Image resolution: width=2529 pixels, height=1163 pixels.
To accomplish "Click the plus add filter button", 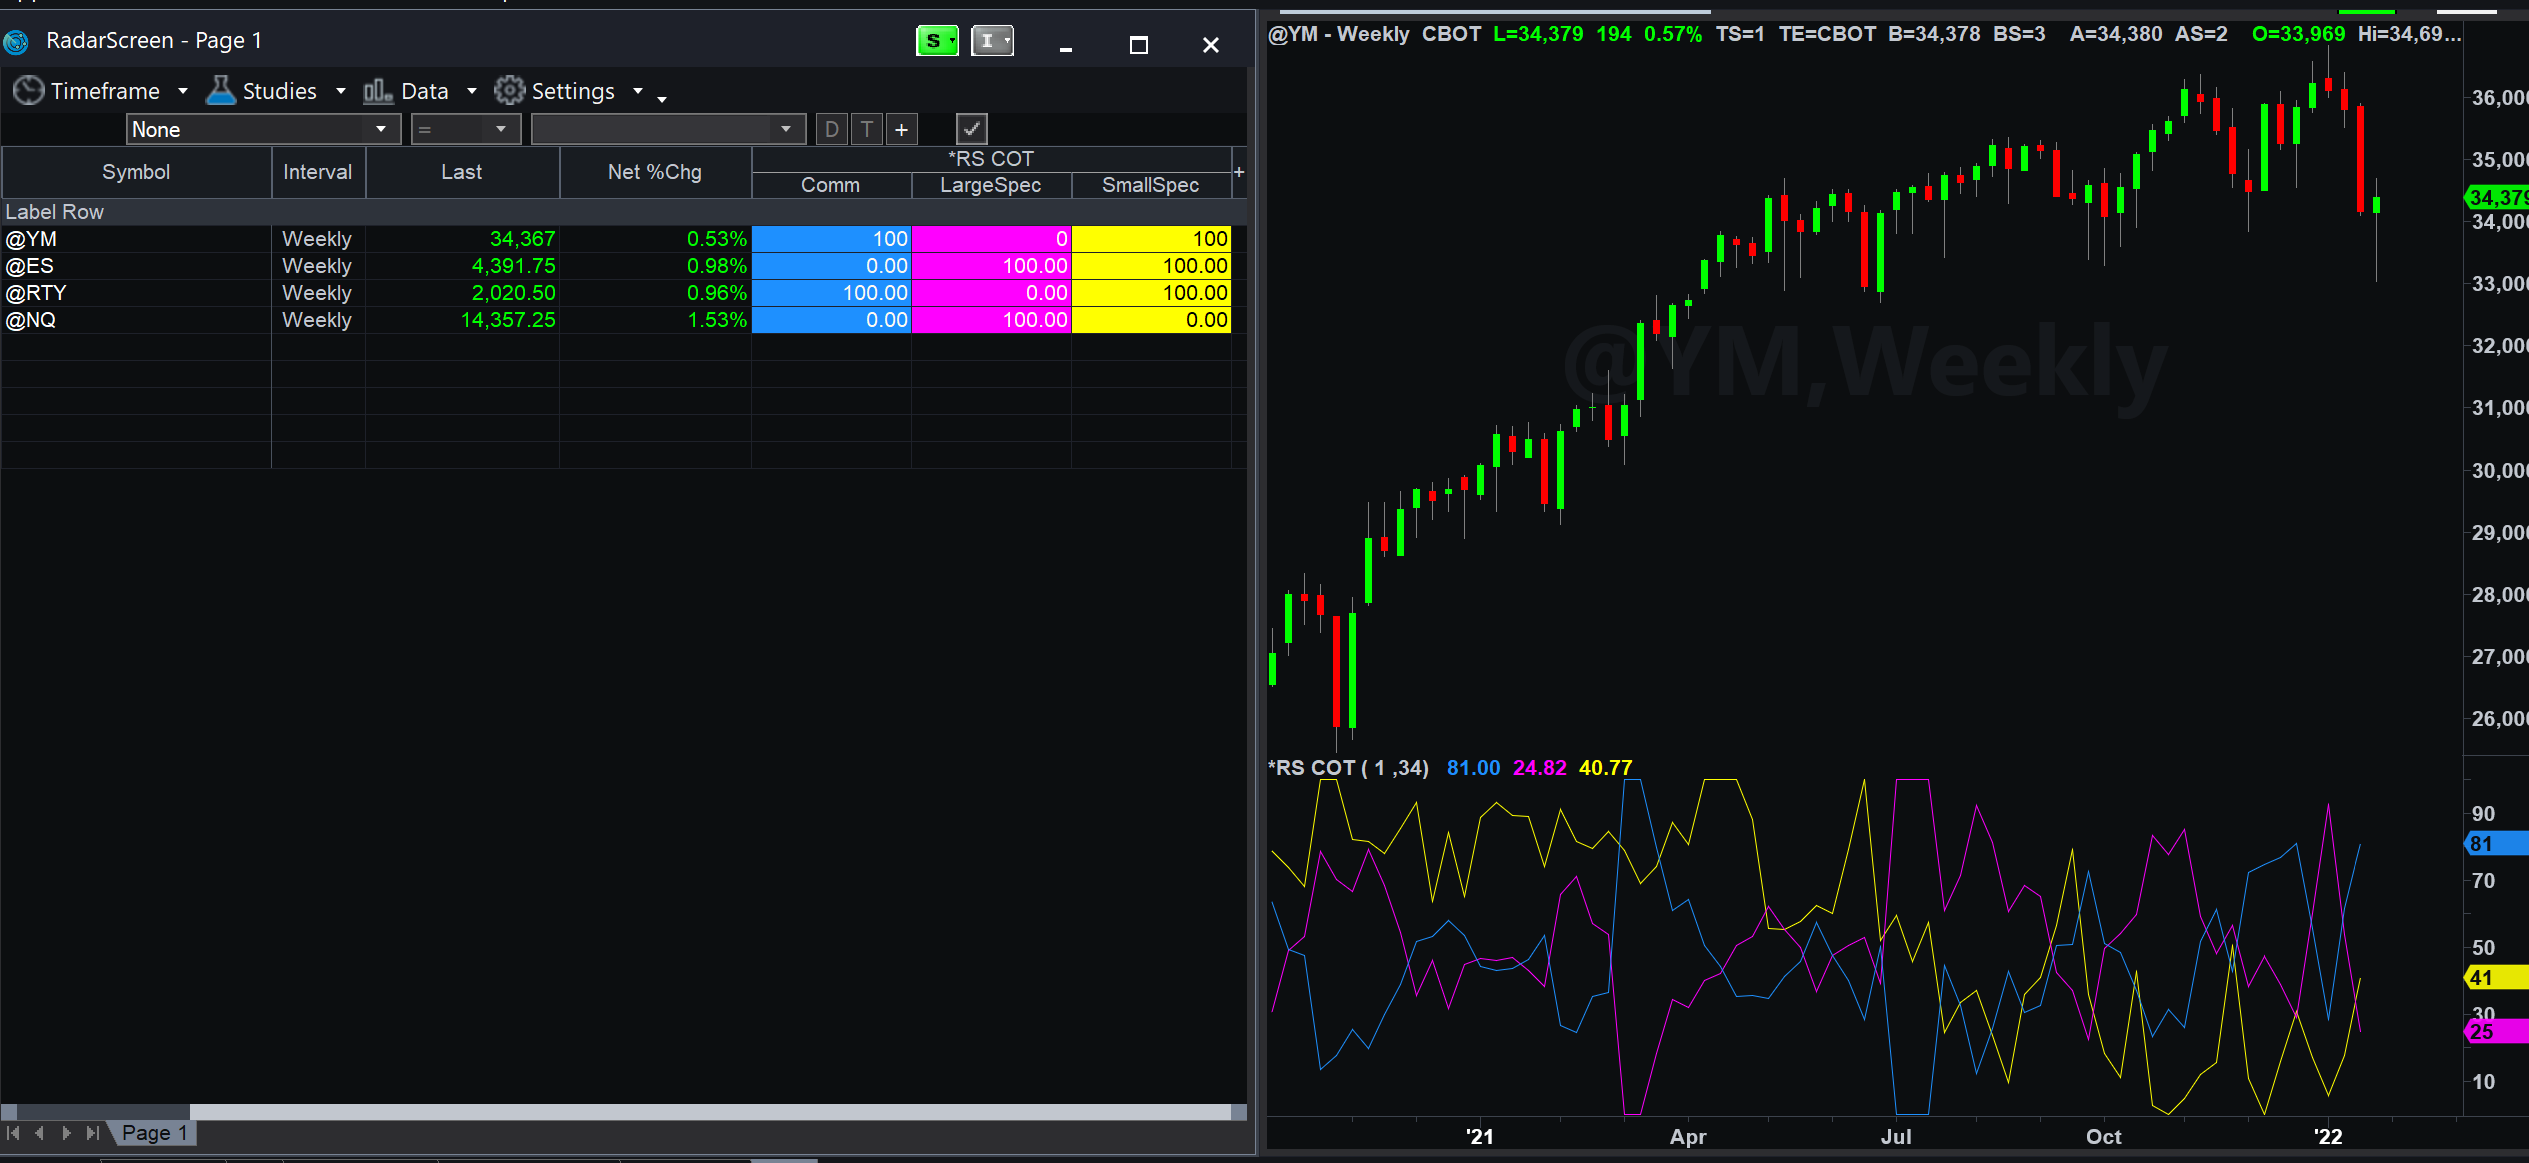I will tap(901, 129).
